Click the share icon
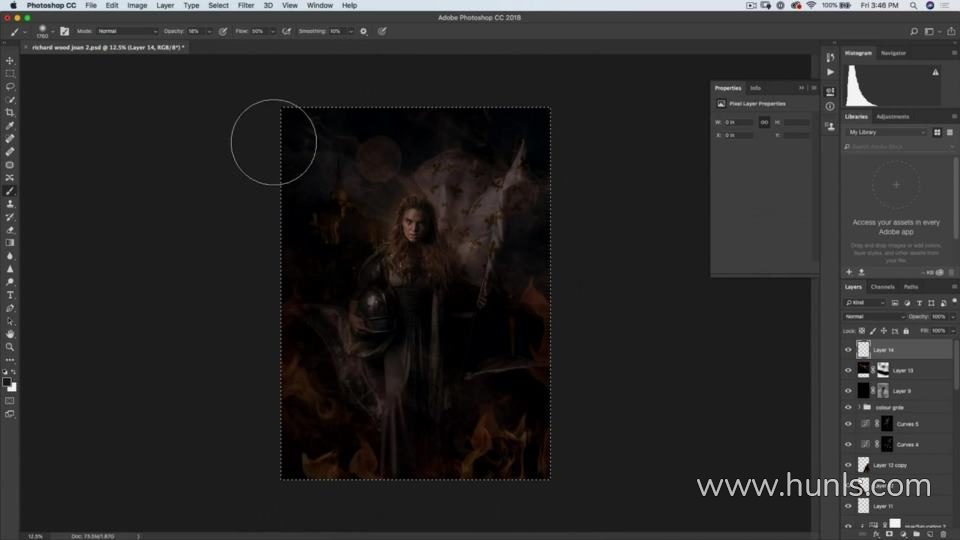 coord(951,31)
